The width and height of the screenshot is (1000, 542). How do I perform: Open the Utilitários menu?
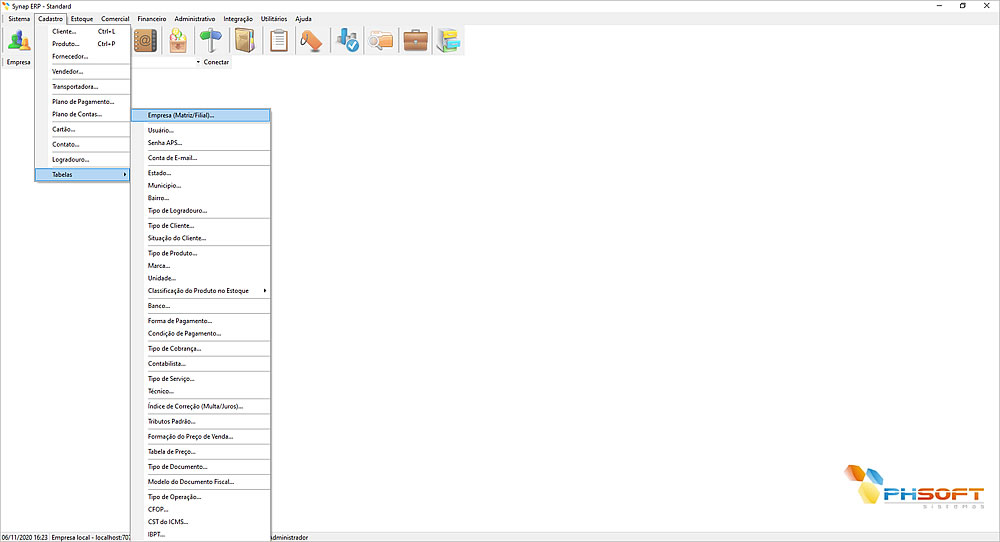coord(273,19)
